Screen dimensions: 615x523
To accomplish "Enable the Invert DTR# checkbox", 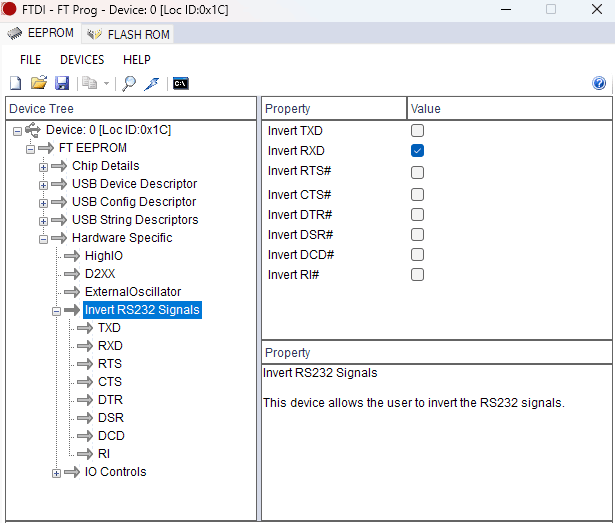I will (417, 215).
